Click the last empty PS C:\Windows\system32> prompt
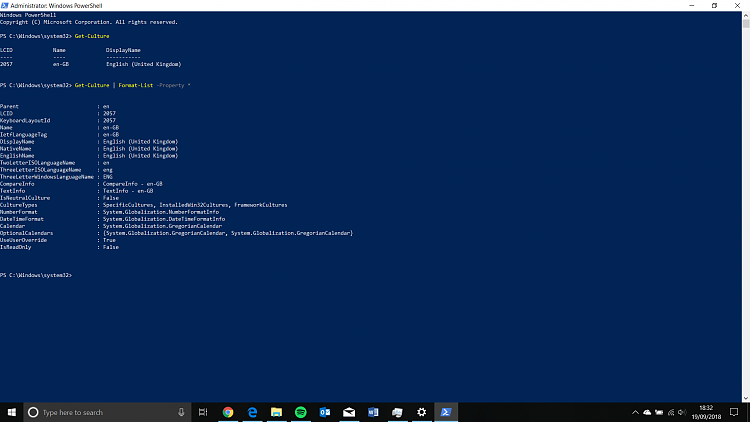Screen dimensions: 750x422 click(x=36, y=275)
